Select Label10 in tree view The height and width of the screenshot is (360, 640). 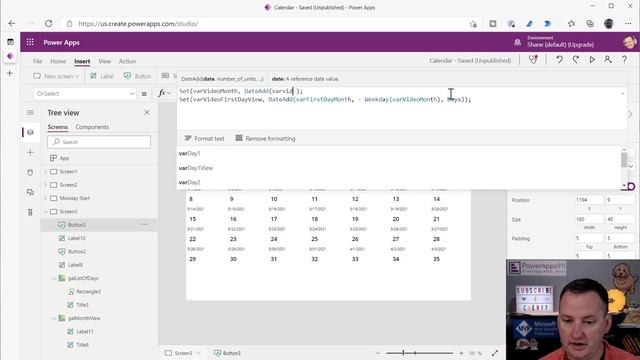click(x=76, y=238)
